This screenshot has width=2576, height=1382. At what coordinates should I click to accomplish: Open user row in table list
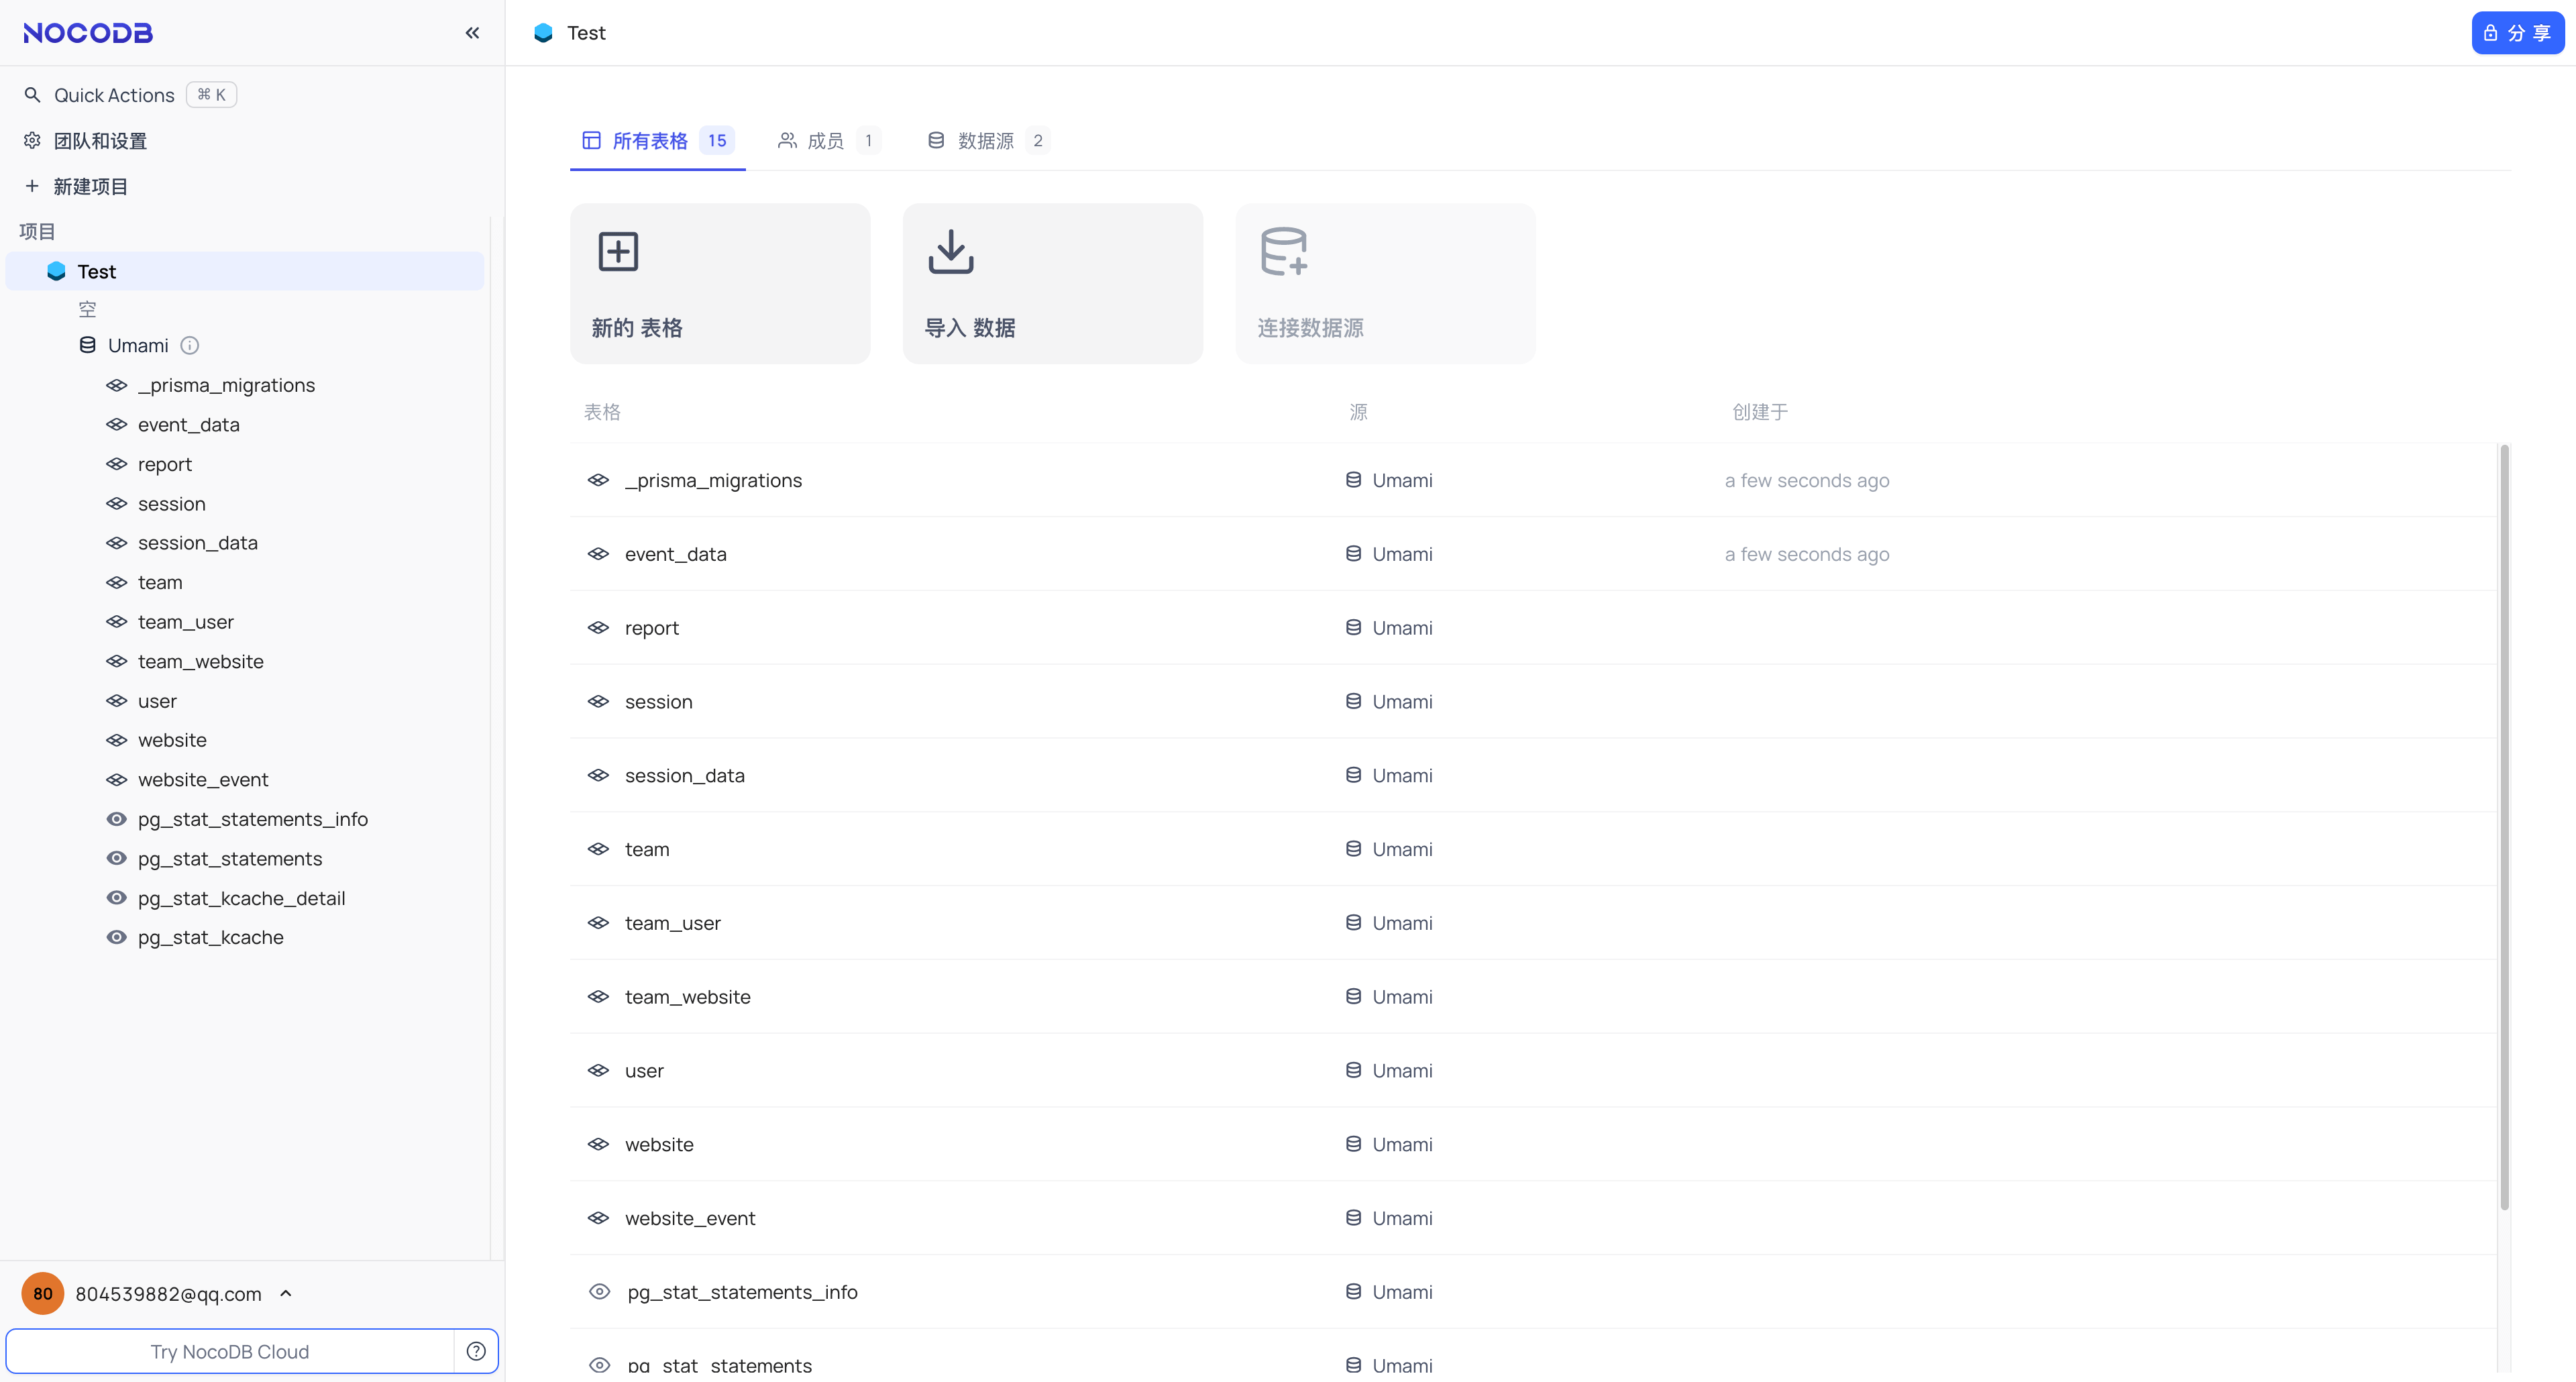[x=1533, y=1070]
